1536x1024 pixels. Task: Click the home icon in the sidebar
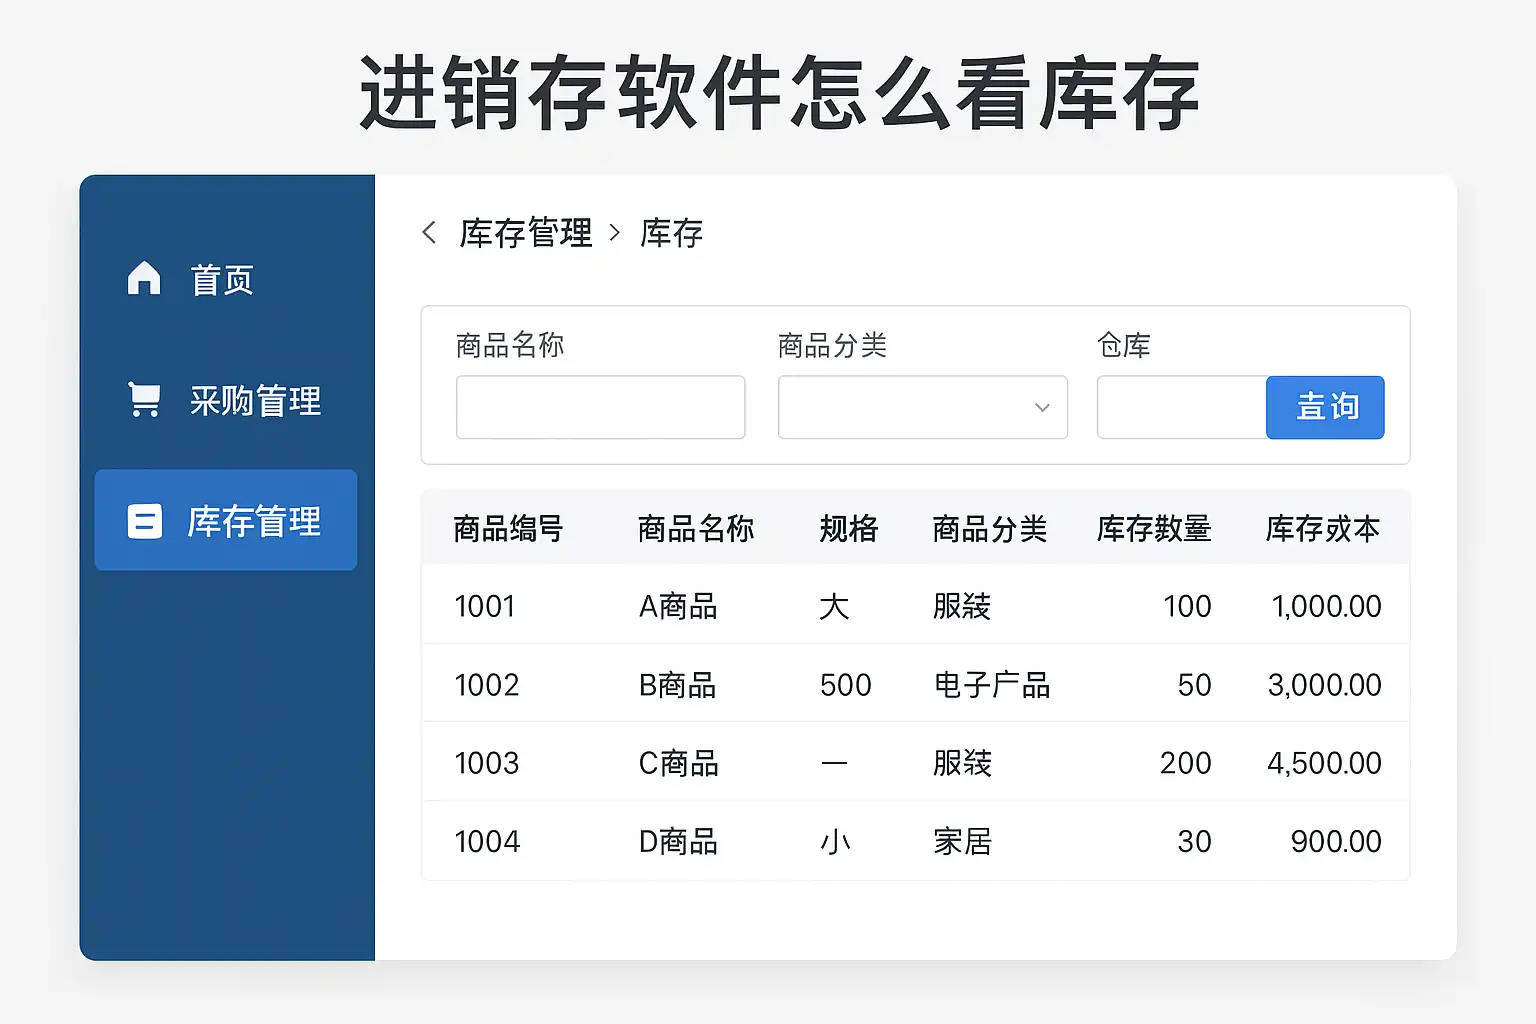(x=144, y=278)
